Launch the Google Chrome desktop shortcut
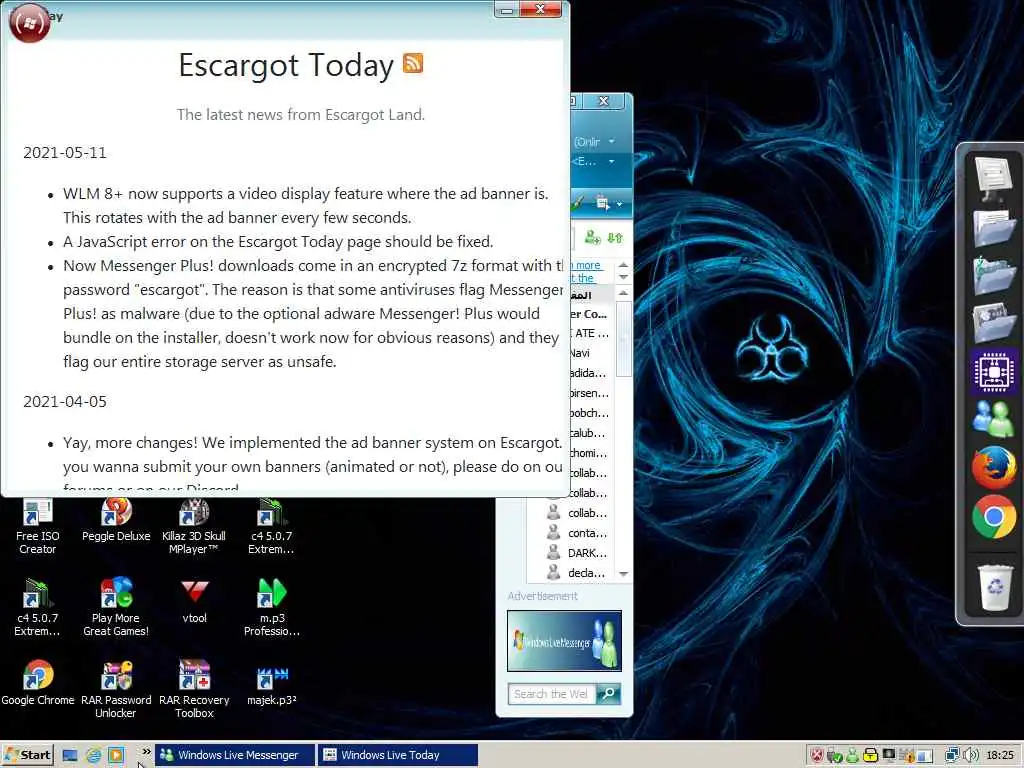Screen dimensions: 1024x768 [37, 683]
